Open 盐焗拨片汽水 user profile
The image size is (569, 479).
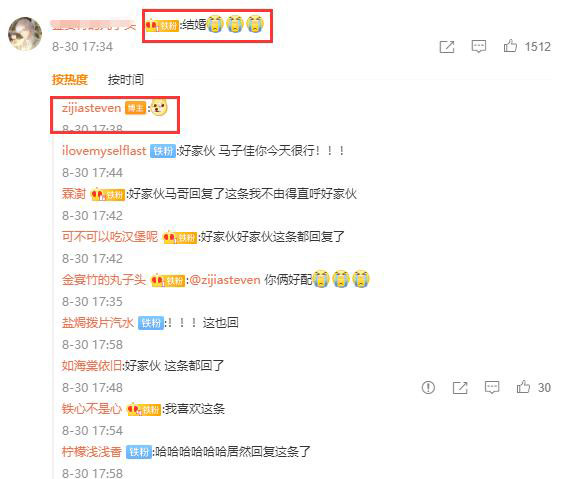98,323
